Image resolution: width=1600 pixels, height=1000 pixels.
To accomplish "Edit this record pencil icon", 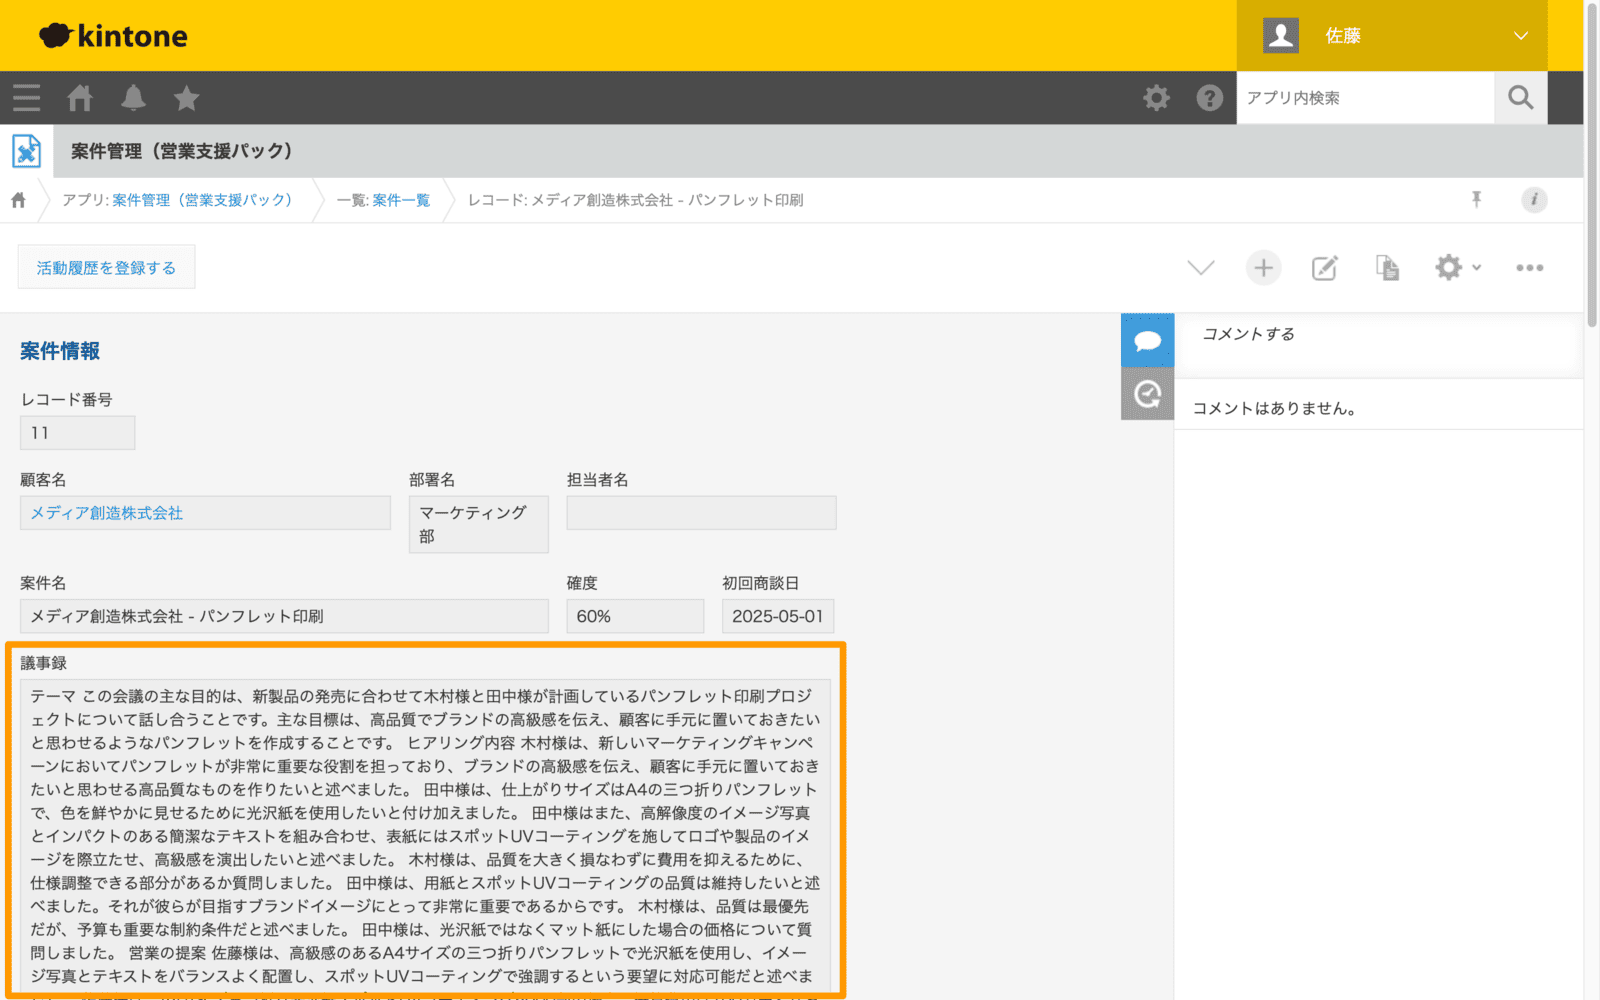I will (x=1325, y=268).
